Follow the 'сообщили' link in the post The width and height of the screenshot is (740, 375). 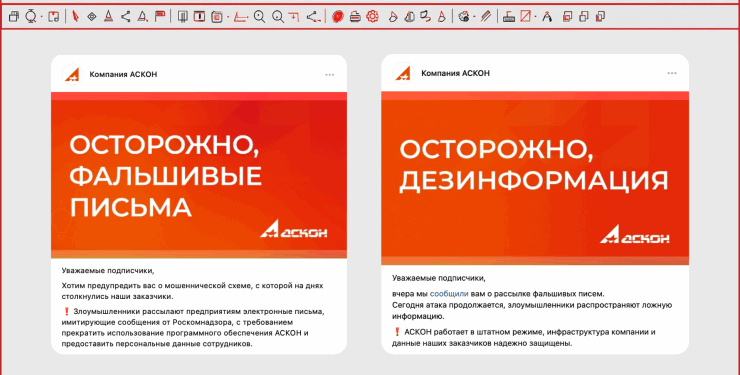[449, 293]
